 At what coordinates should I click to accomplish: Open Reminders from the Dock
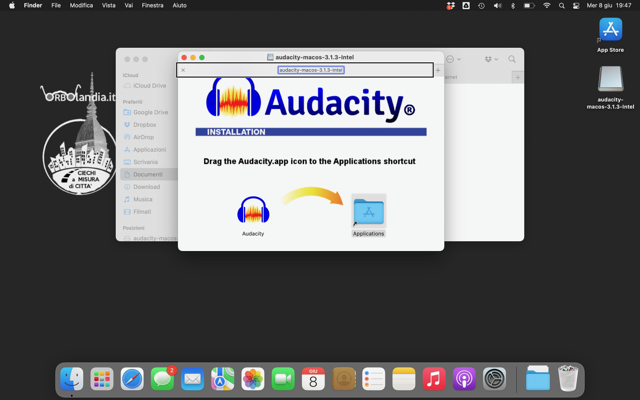373,379
